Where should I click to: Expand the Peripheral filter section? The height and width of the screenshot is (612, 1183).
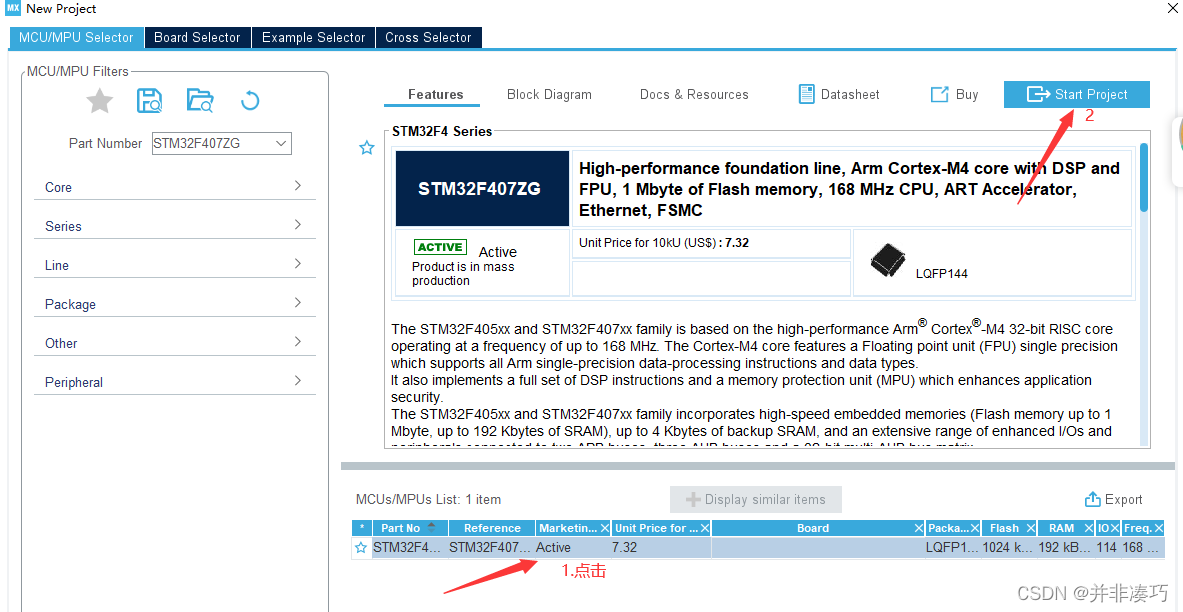point(174,382)
